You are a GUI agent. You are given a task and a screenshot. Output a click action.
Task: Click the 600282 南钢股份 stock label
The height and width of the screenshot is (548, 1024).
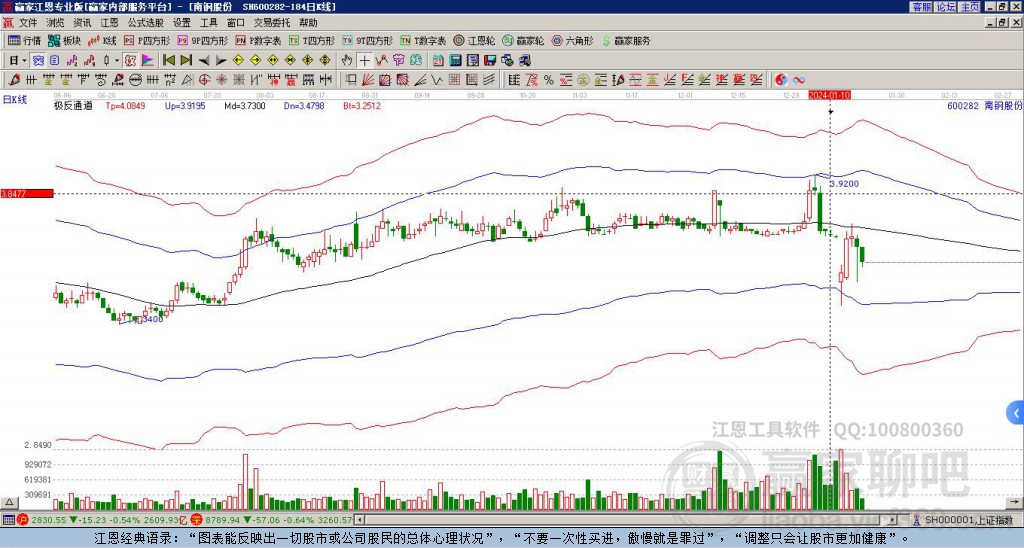click(x=984, y=105)
